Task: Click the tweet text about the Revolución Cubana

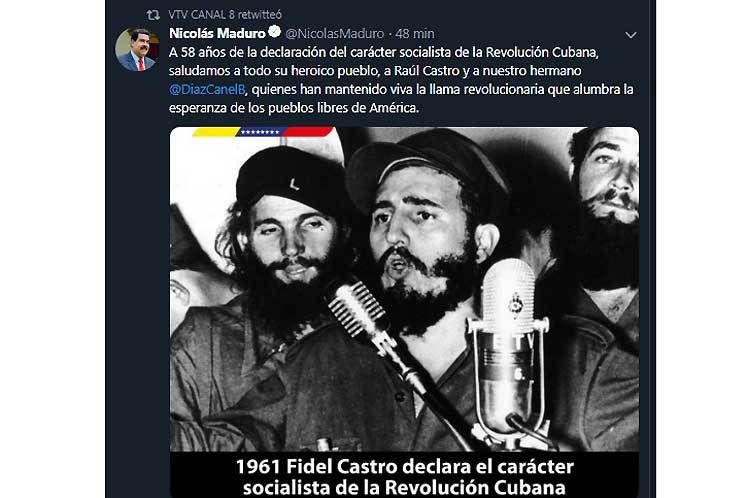Action: 401,80
